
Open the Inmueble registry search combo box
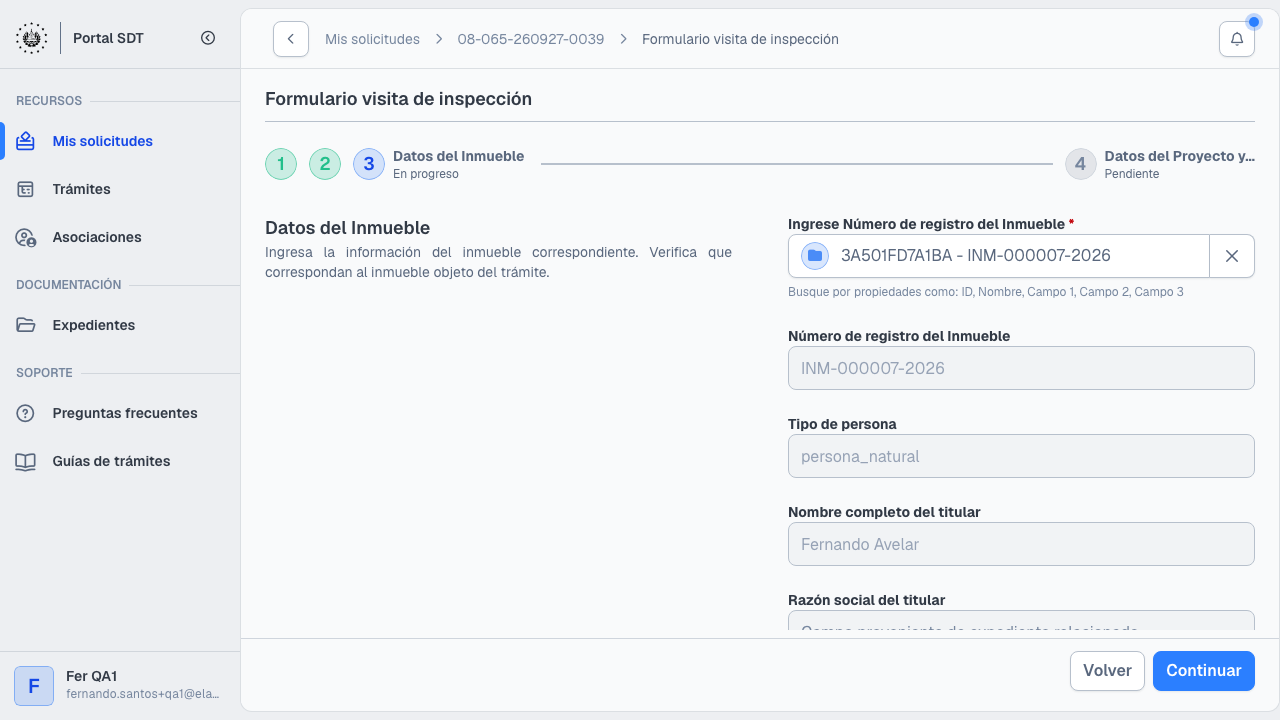point(1000,256)
